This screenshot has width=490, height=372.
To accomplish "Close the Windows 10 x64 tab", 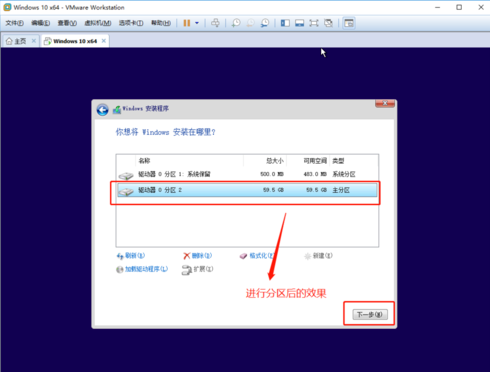I will tap(104, 41).
